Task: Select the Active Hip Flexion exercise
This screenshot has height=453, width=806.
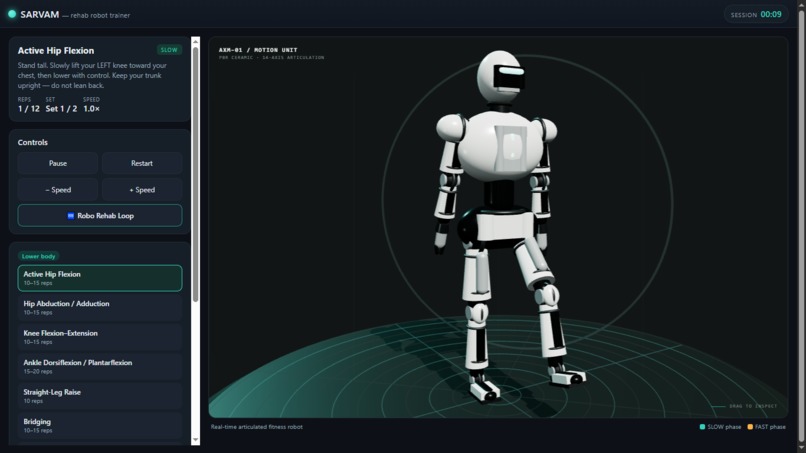Action: pyautogui.click(x=100, y=278)
